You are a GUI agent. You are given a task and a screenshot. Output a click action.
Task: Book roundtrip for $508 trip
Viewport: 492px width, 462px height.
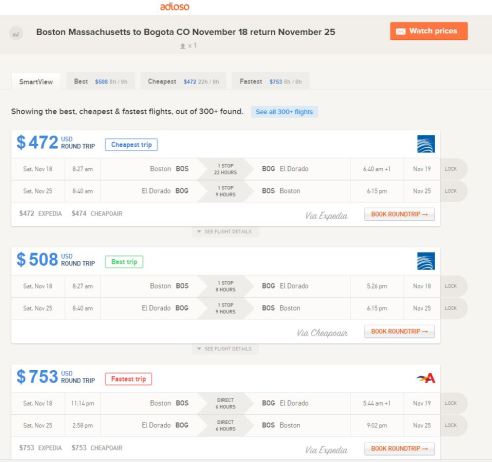click(399, 331)
